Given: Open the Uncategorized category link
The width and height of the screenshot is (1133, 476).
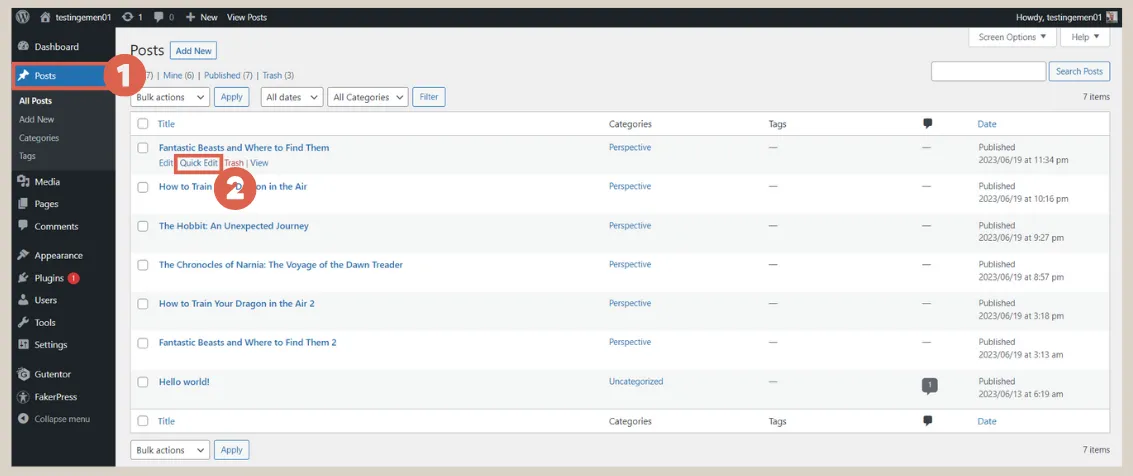Looking at the screenshot, I should coord(636,381).
